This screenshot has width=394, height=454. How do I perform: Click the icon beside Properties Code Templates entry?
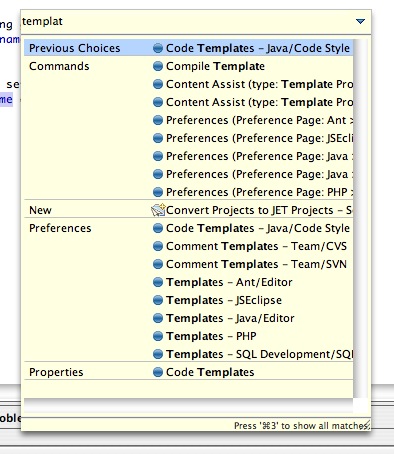coord(158,372)
